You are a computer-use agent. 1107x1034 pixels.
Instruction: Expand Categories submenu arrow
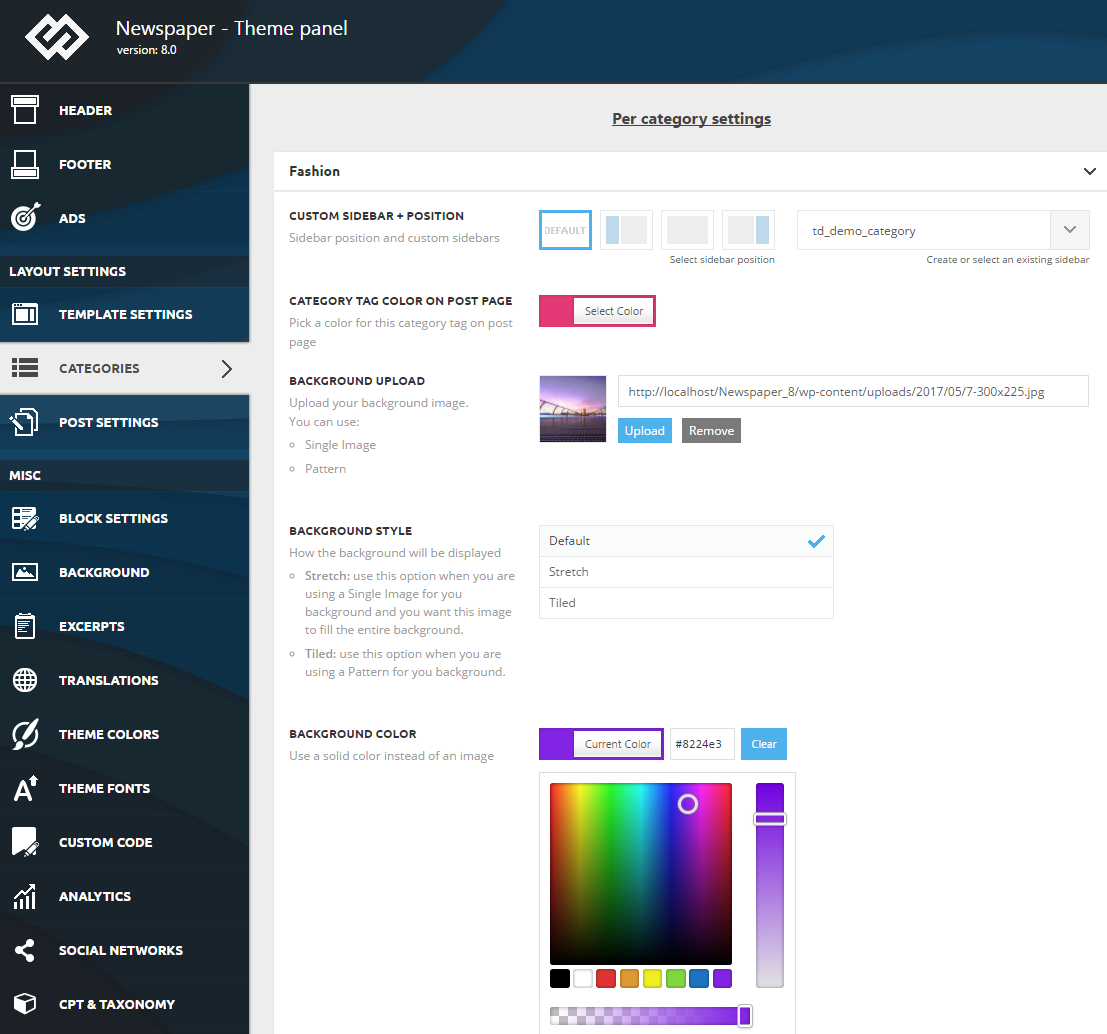tap(227, 368)
